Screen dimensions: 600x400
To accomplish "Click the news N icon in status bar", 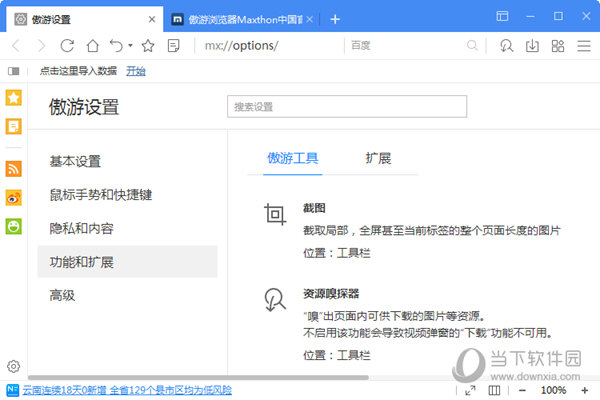I will pos(13,390).
